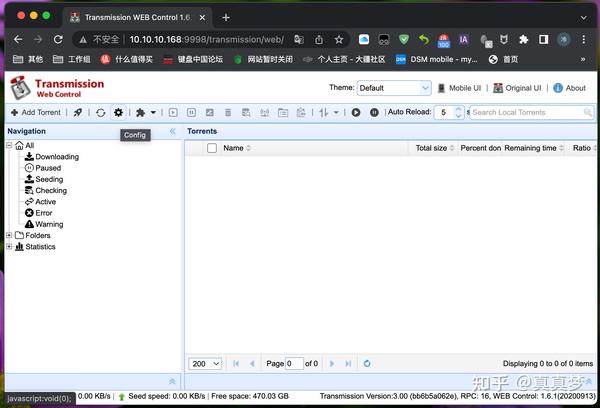Viewport: 600px width, 408px height.
Task: Select Seeding in navigation tree
Action: coord(49,179)
